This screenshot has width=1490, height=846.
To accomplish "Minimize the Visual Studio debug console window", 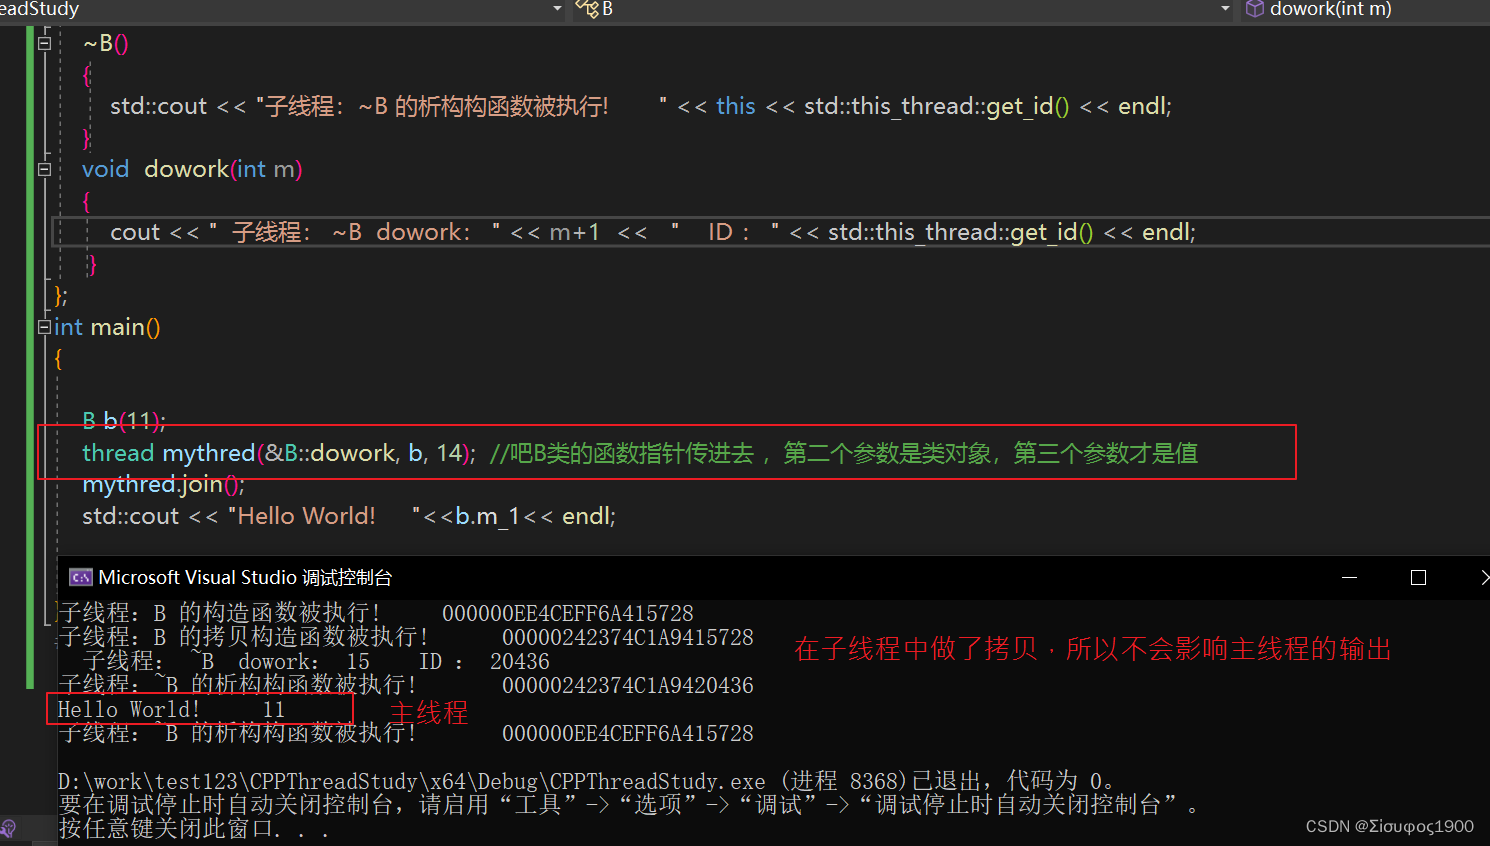I will [x=1349, y=577].
